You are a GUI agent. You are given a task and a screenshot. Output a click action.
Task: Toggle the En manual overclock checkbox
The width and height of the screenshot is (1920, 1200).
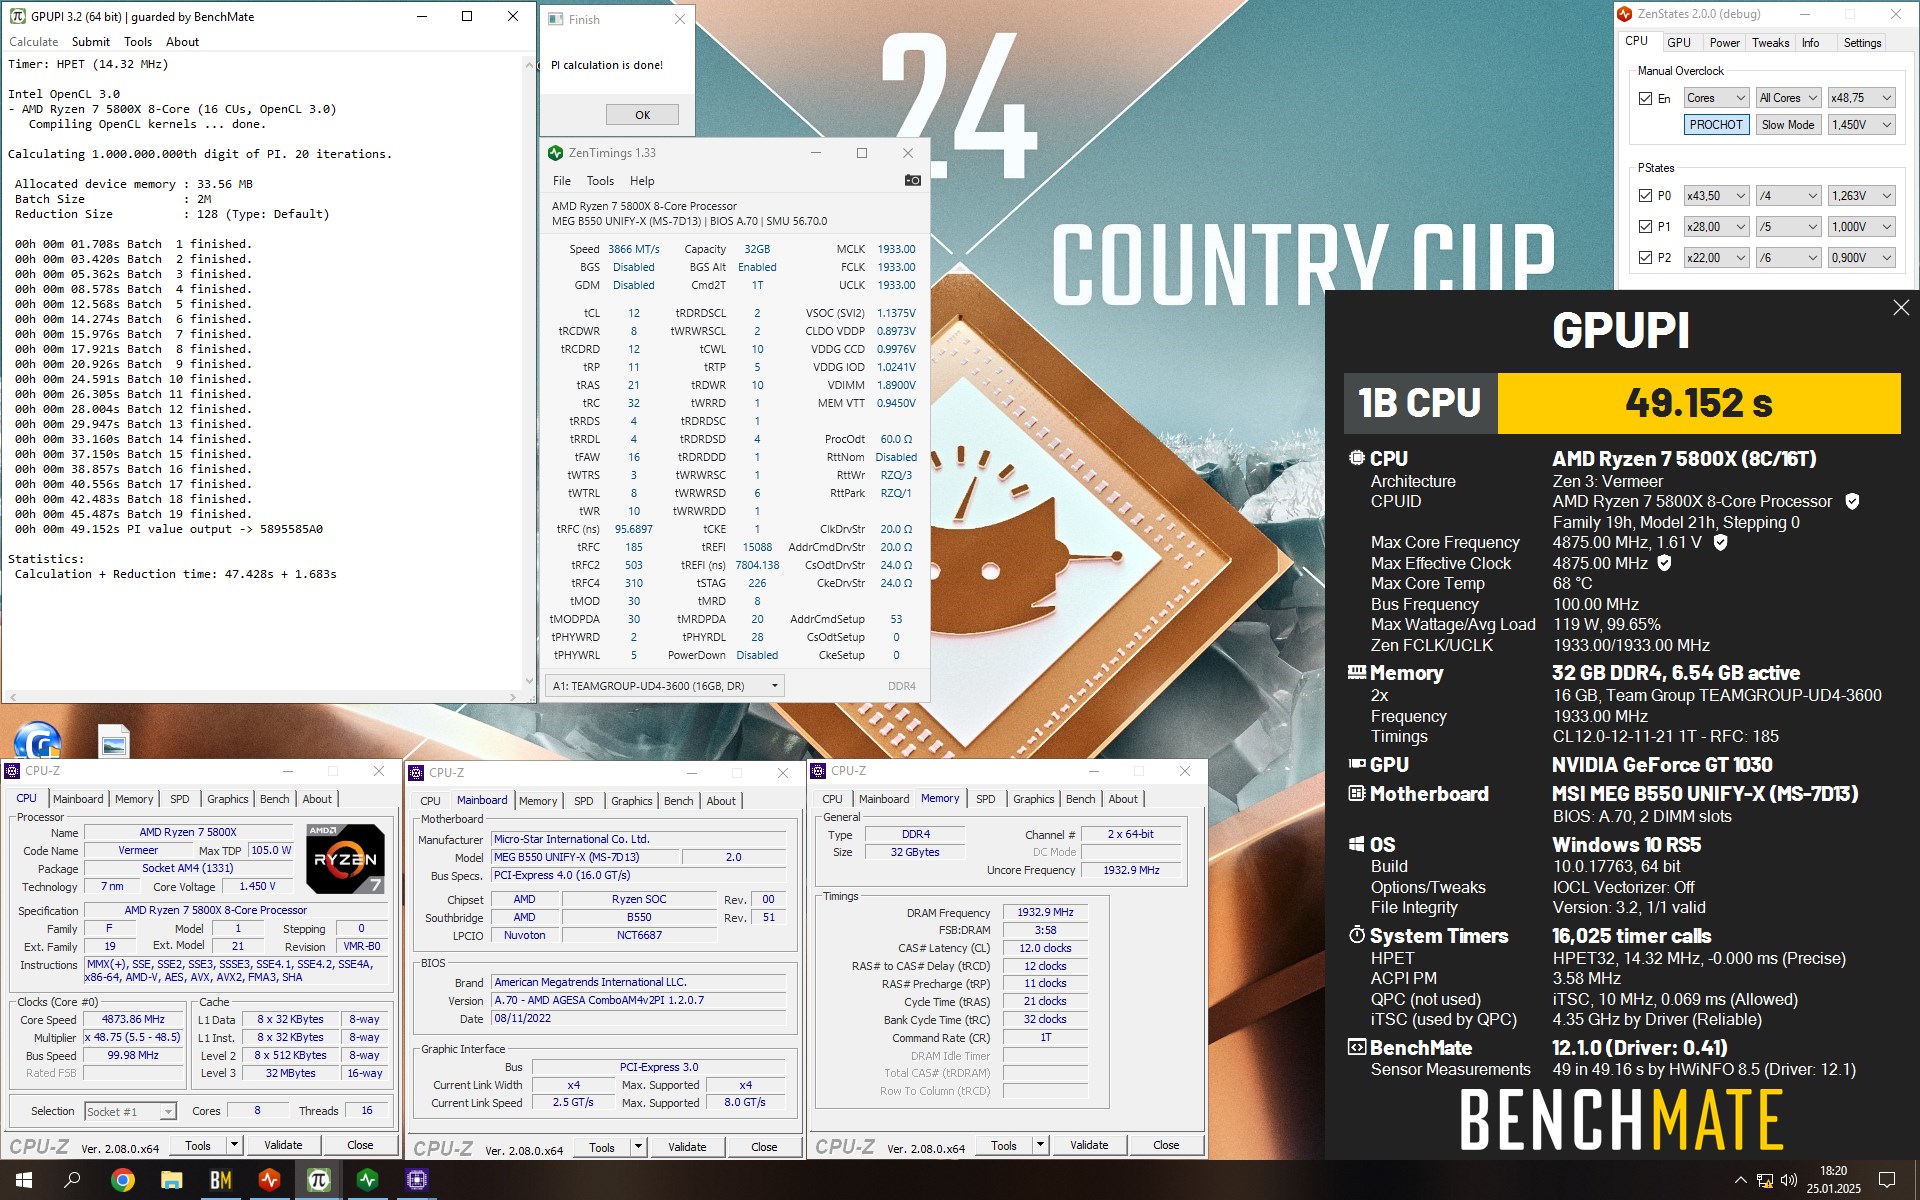[x=1645, y=99]
